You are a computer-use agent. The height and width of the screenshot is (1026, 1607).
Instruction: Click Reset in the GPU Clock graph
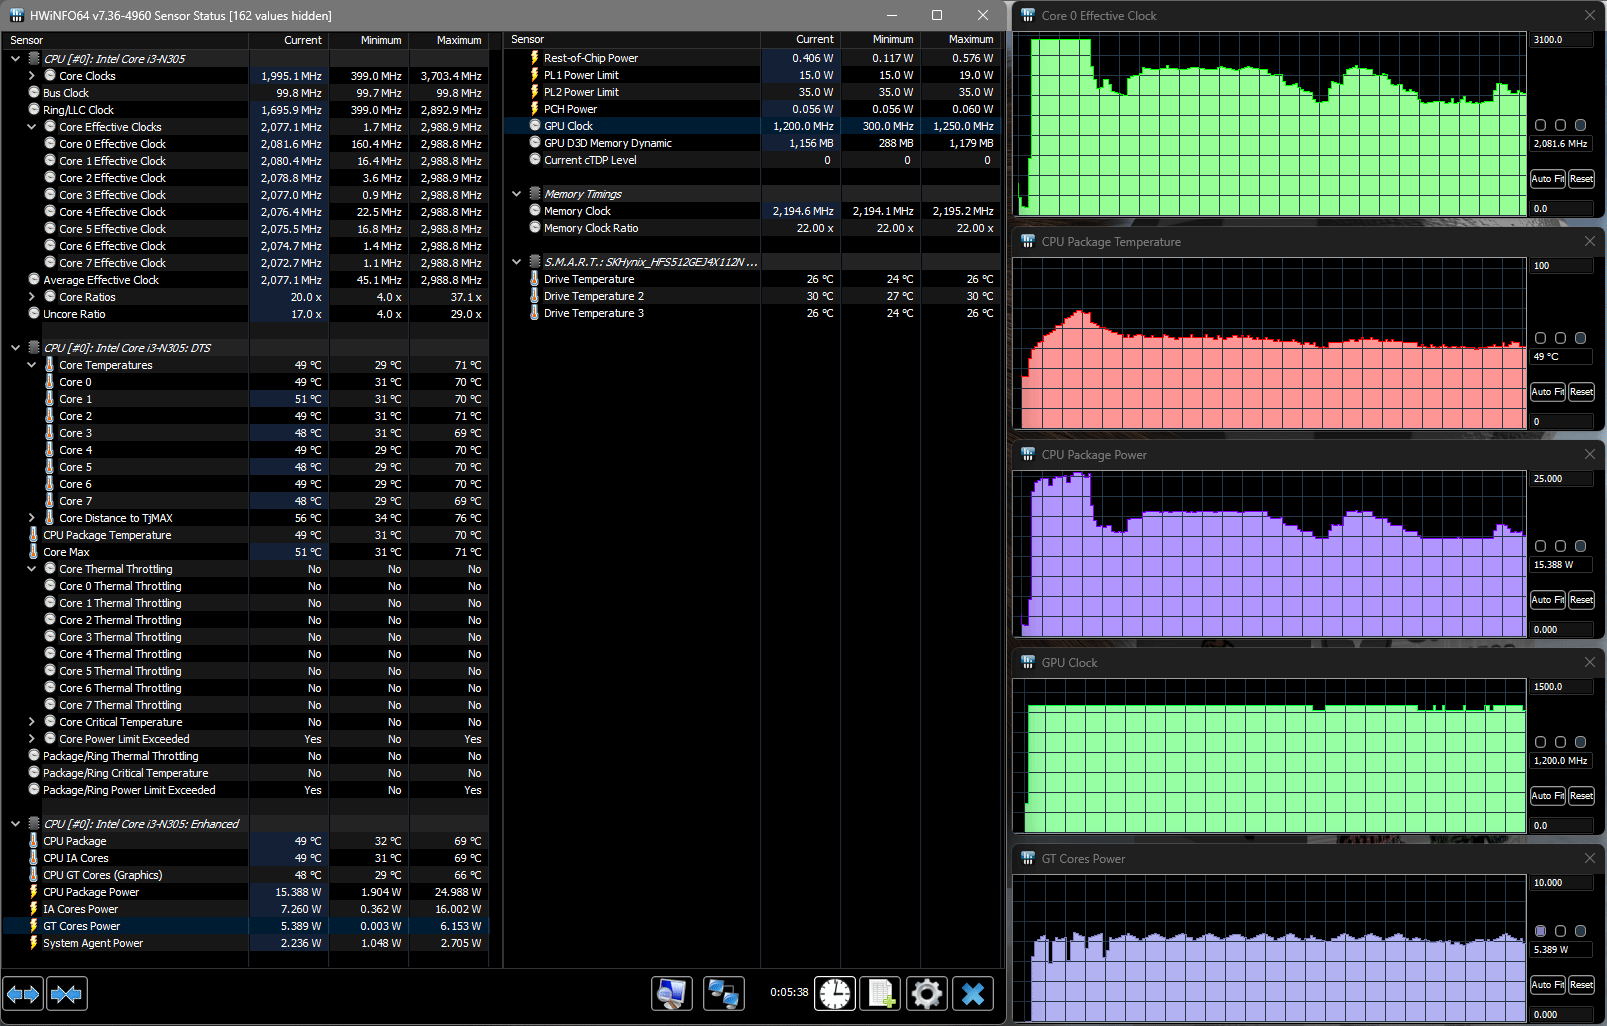pyautogui.click(x=1581, y=796)
